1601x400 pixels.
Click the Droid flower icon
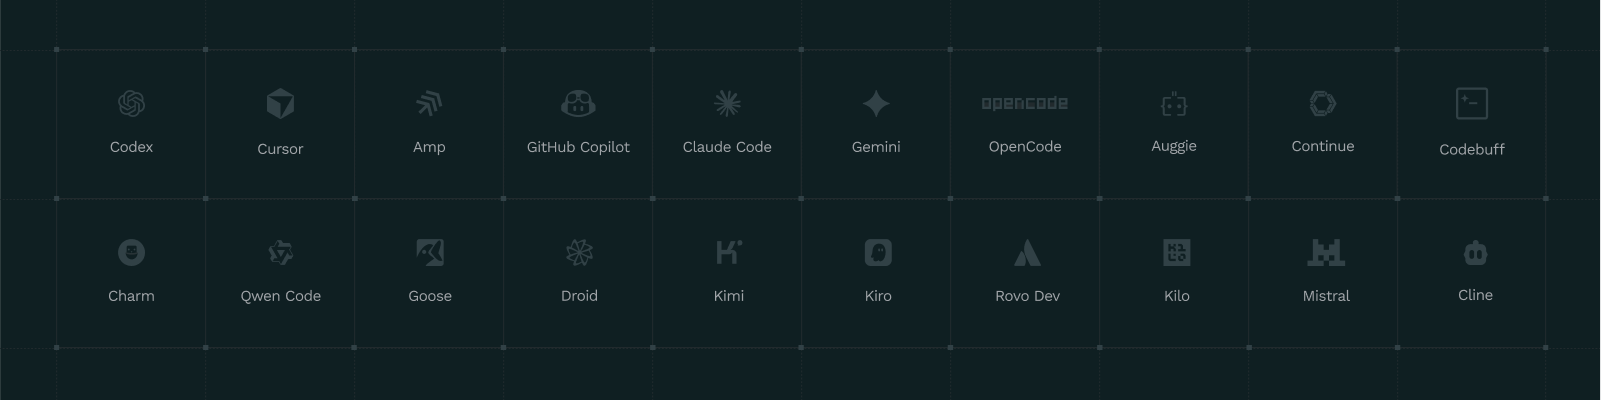579,252
